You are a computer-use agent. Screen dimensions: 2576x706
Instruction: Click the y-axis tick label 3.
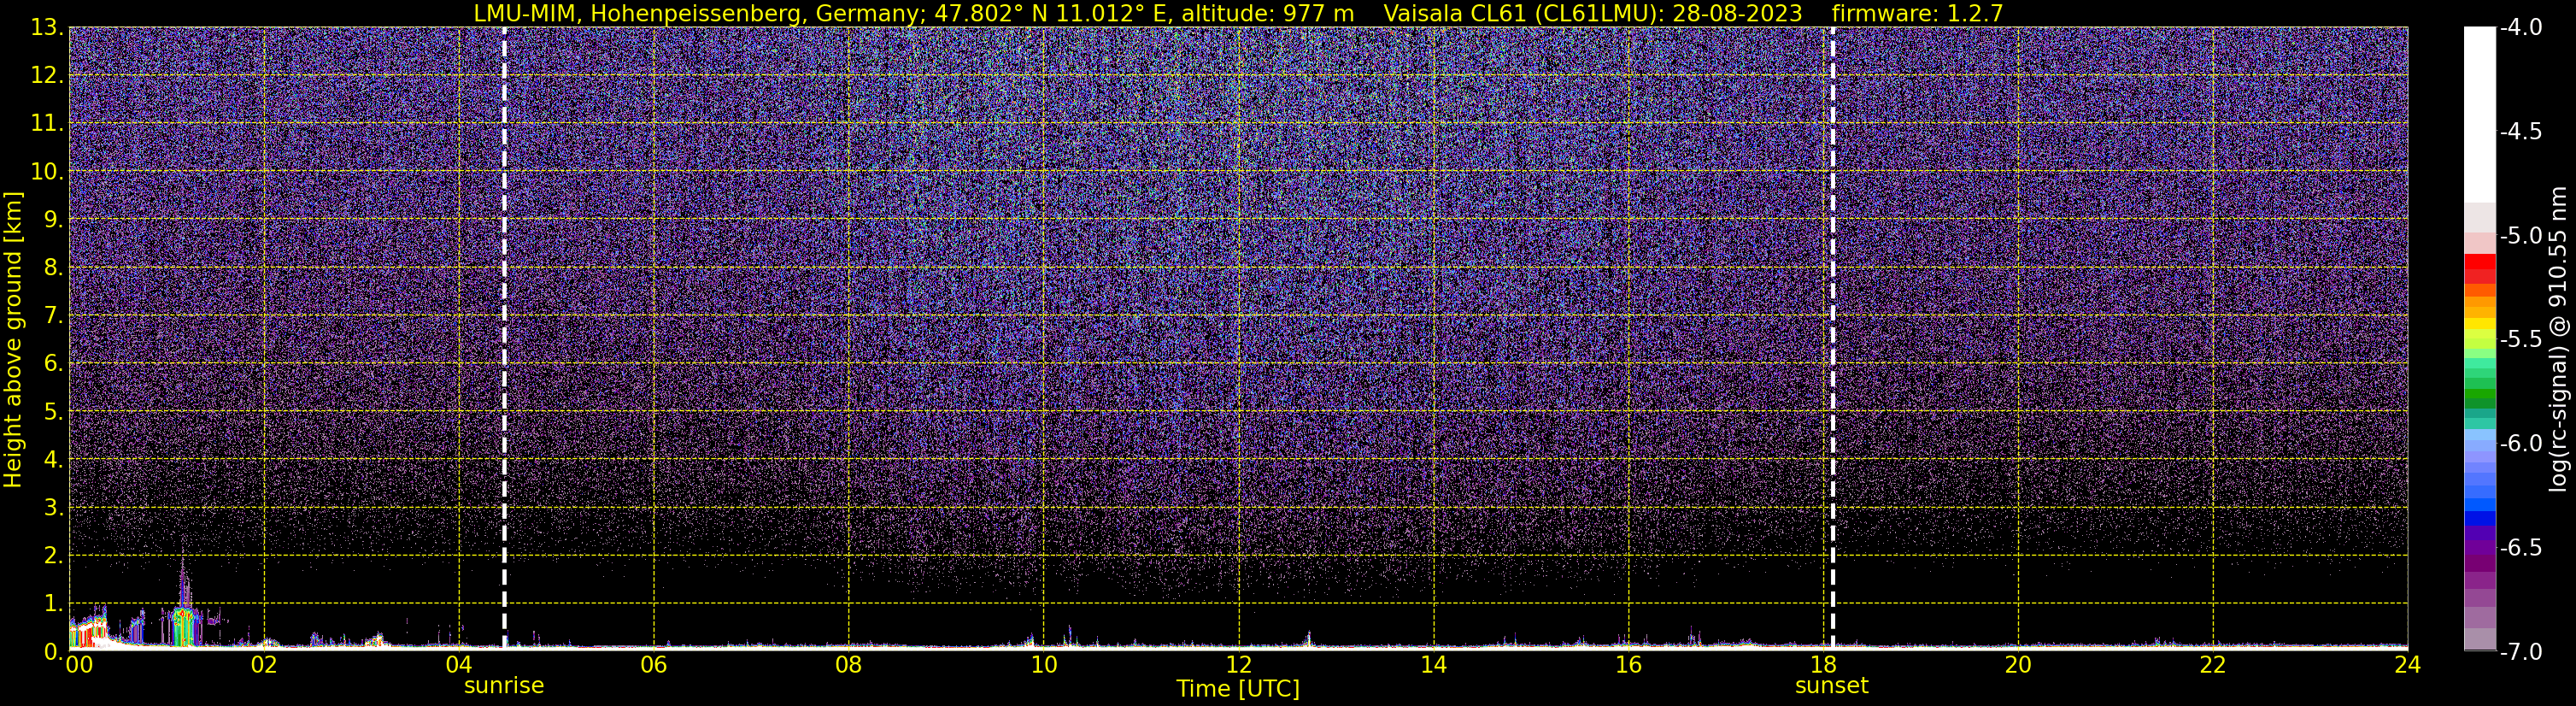click(52, 507)
